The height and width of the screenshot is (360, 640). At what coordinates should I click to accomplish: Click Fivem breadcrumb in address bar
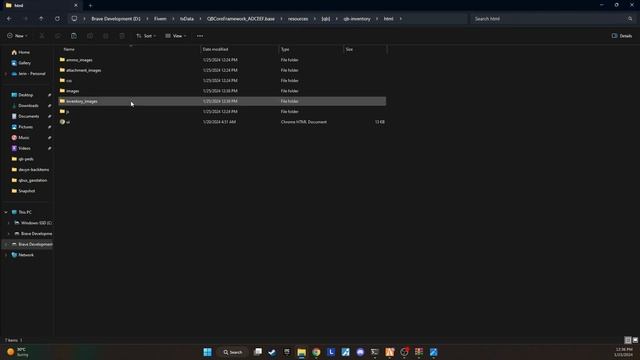point(160,19)
